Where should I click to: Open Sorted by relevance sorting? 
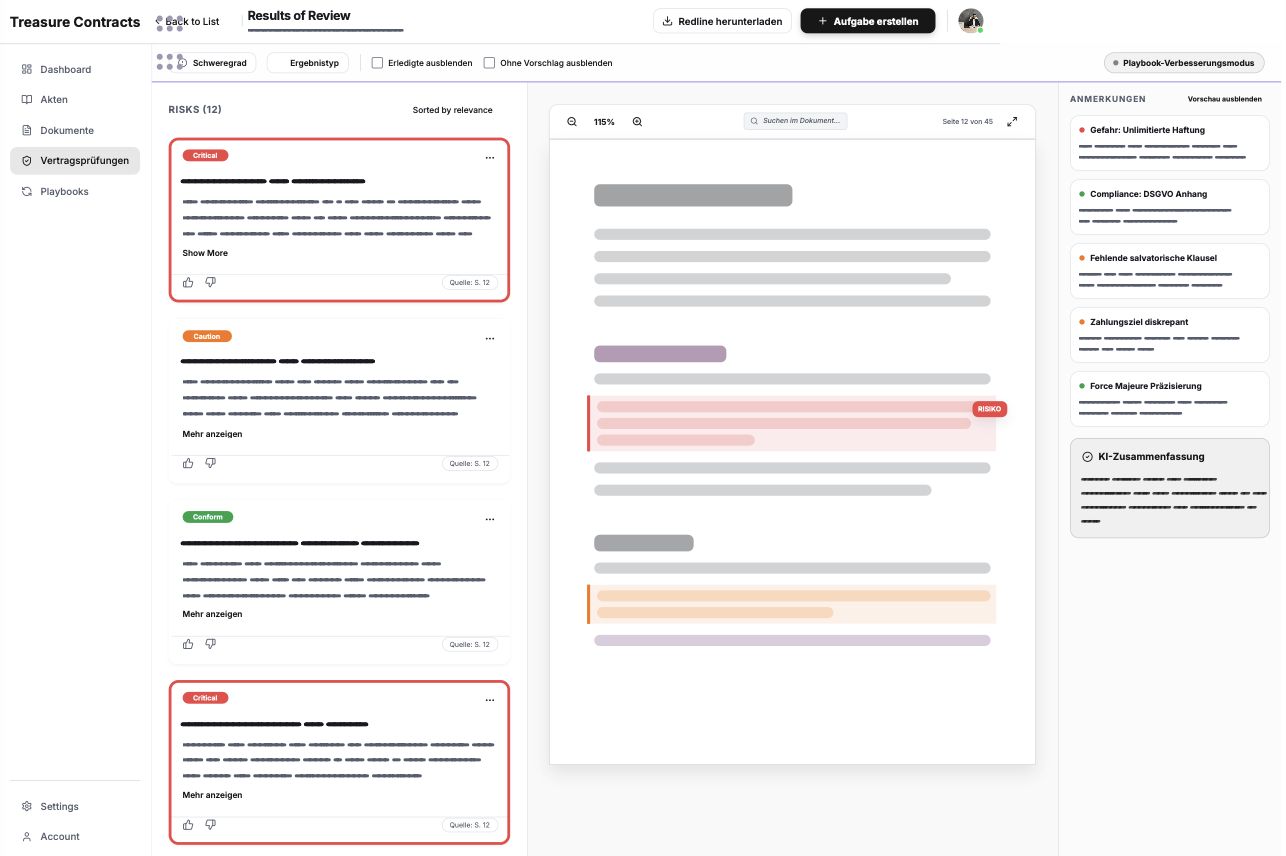[452, 110]
